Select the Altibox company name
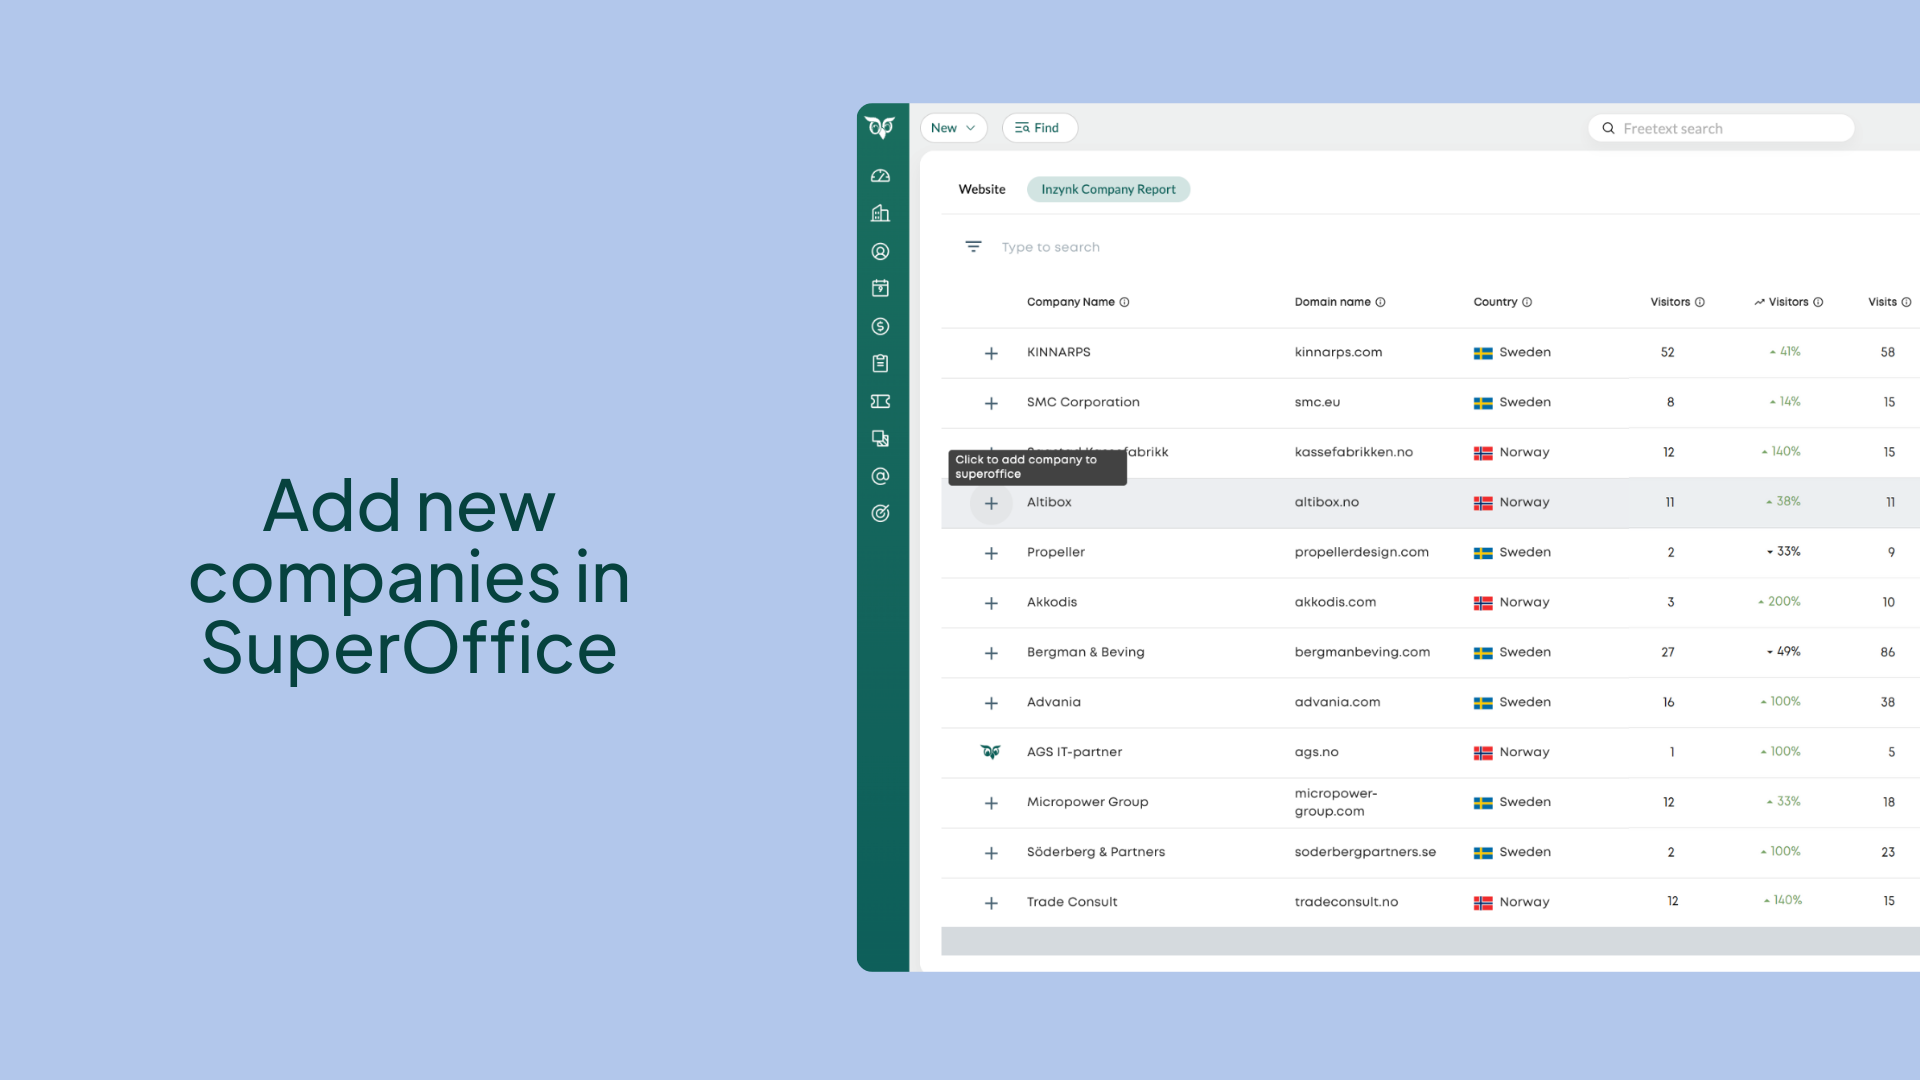 1049,502
